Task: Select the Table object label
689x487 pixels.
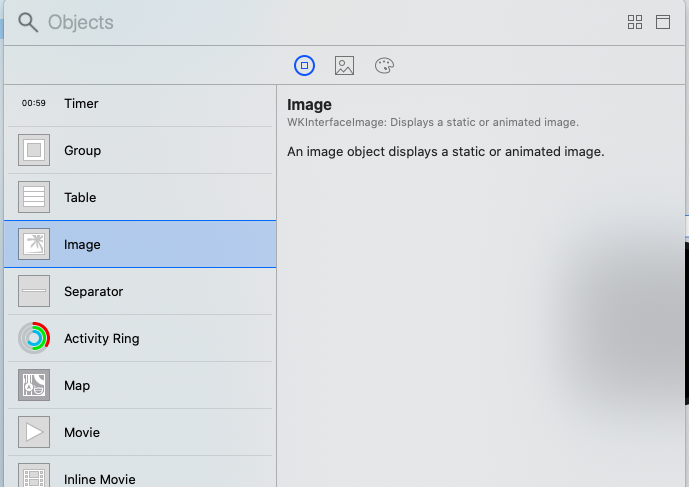Action: pyautogui.click(x=80, y=198)
